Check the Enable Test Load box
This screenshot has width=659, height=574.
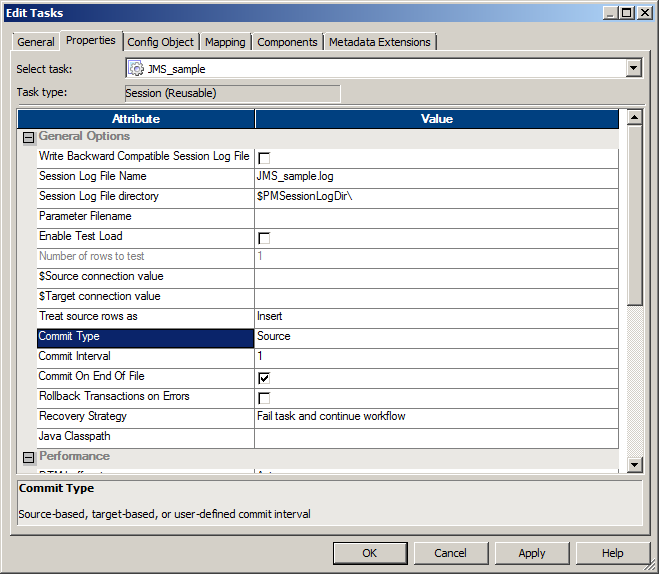pos(264,238)
